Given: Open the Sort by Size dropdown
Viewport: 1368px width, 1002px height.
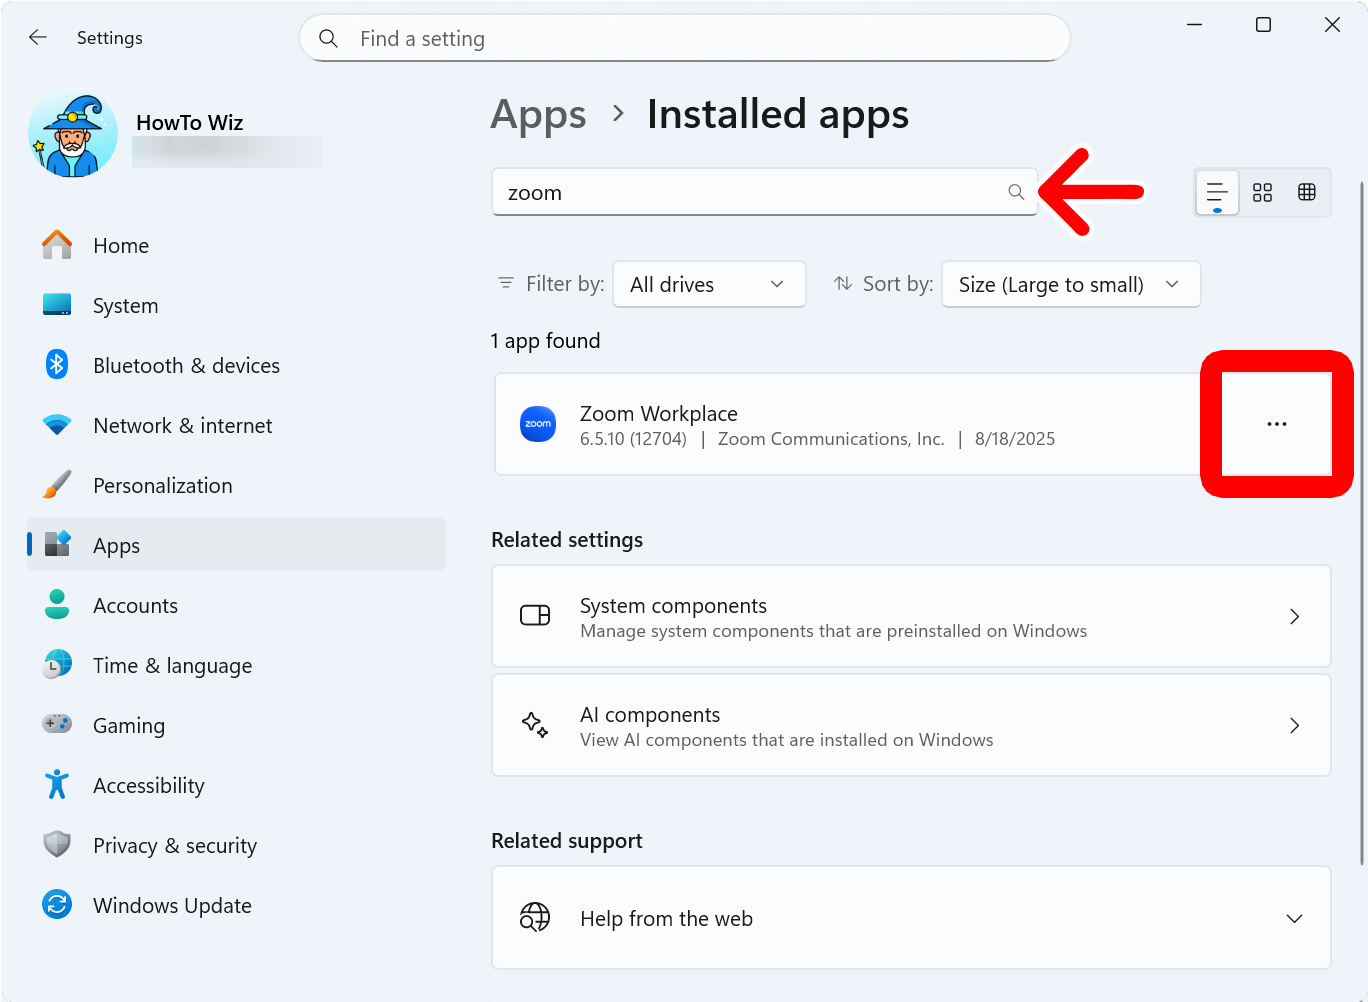Looking at the screenshot, I should [1070, 284].
